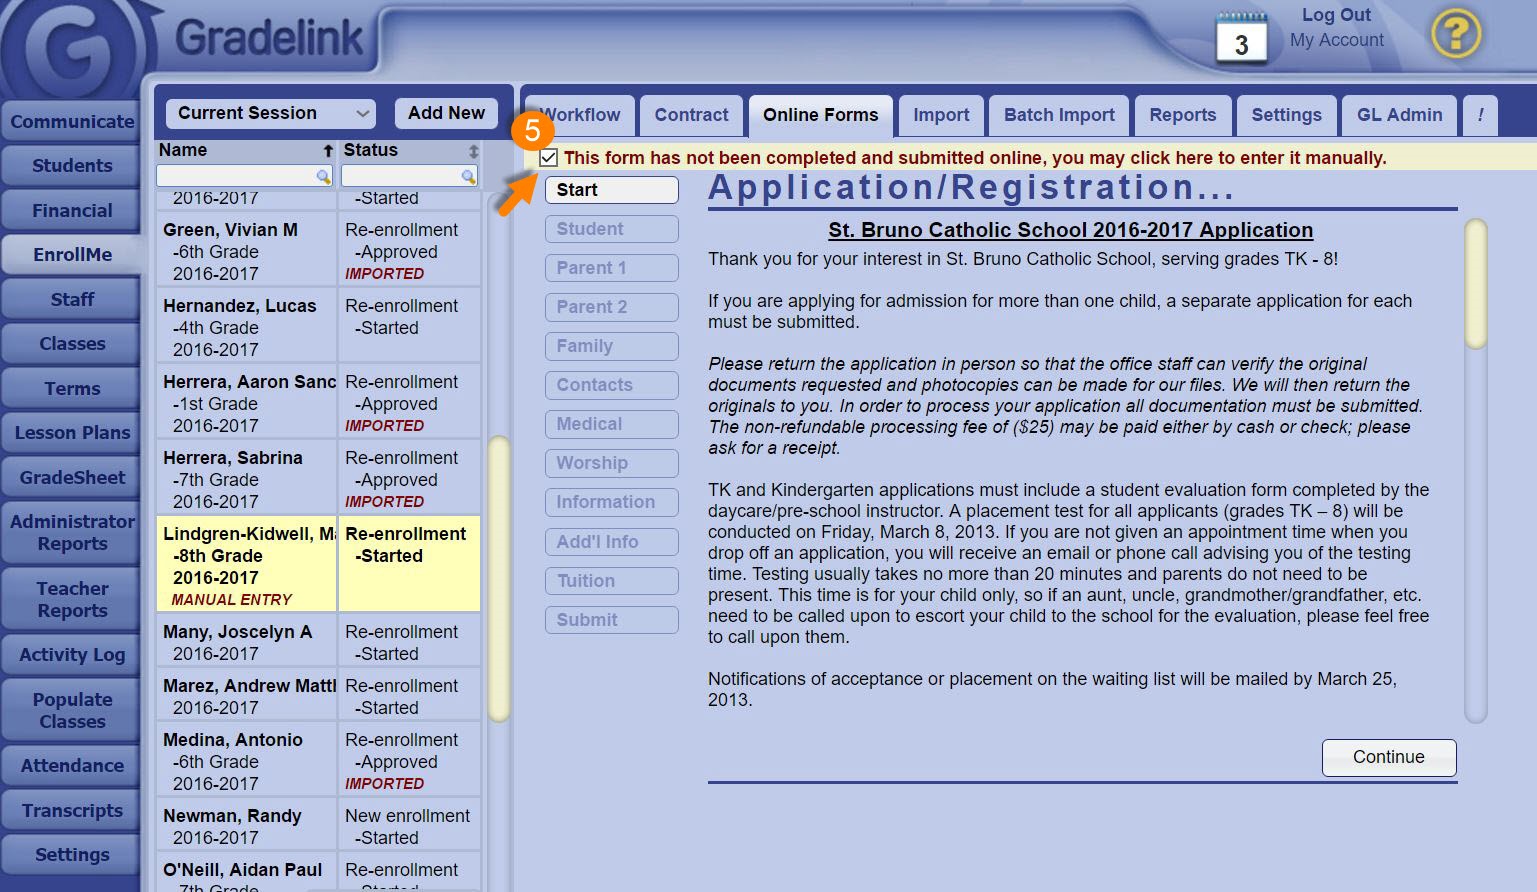Open Staff in the sidebar
This screenshot has width=1537, height=892.
(x=71, y=299)
